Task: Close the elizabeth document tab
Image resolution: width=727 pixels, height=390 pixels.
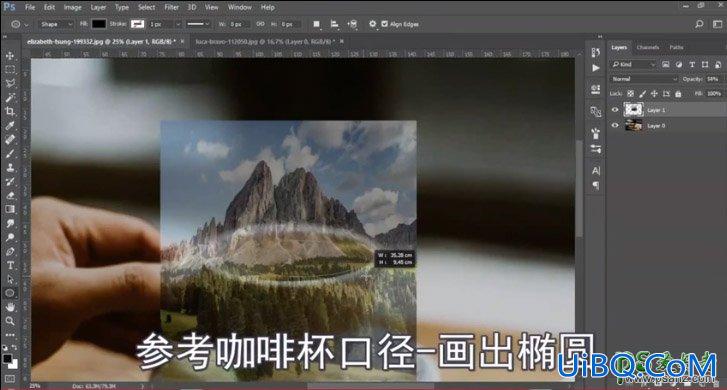Action: tap(182, 41)
